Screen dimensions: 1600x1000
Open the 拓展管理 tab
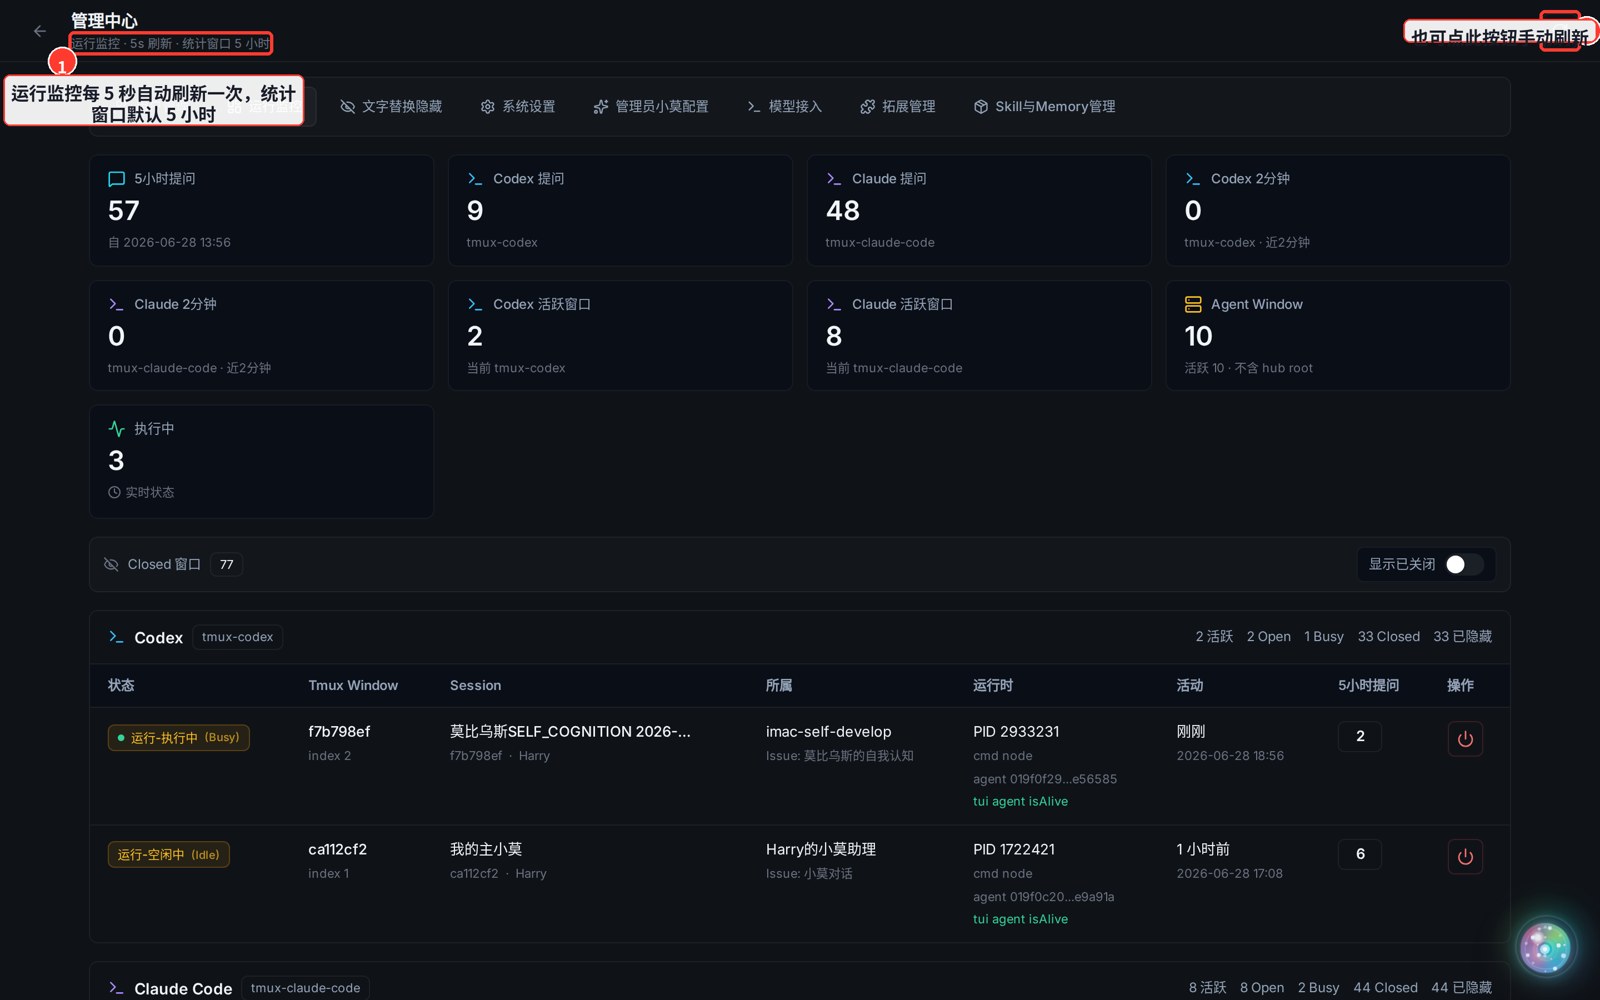tap(898, 107)
